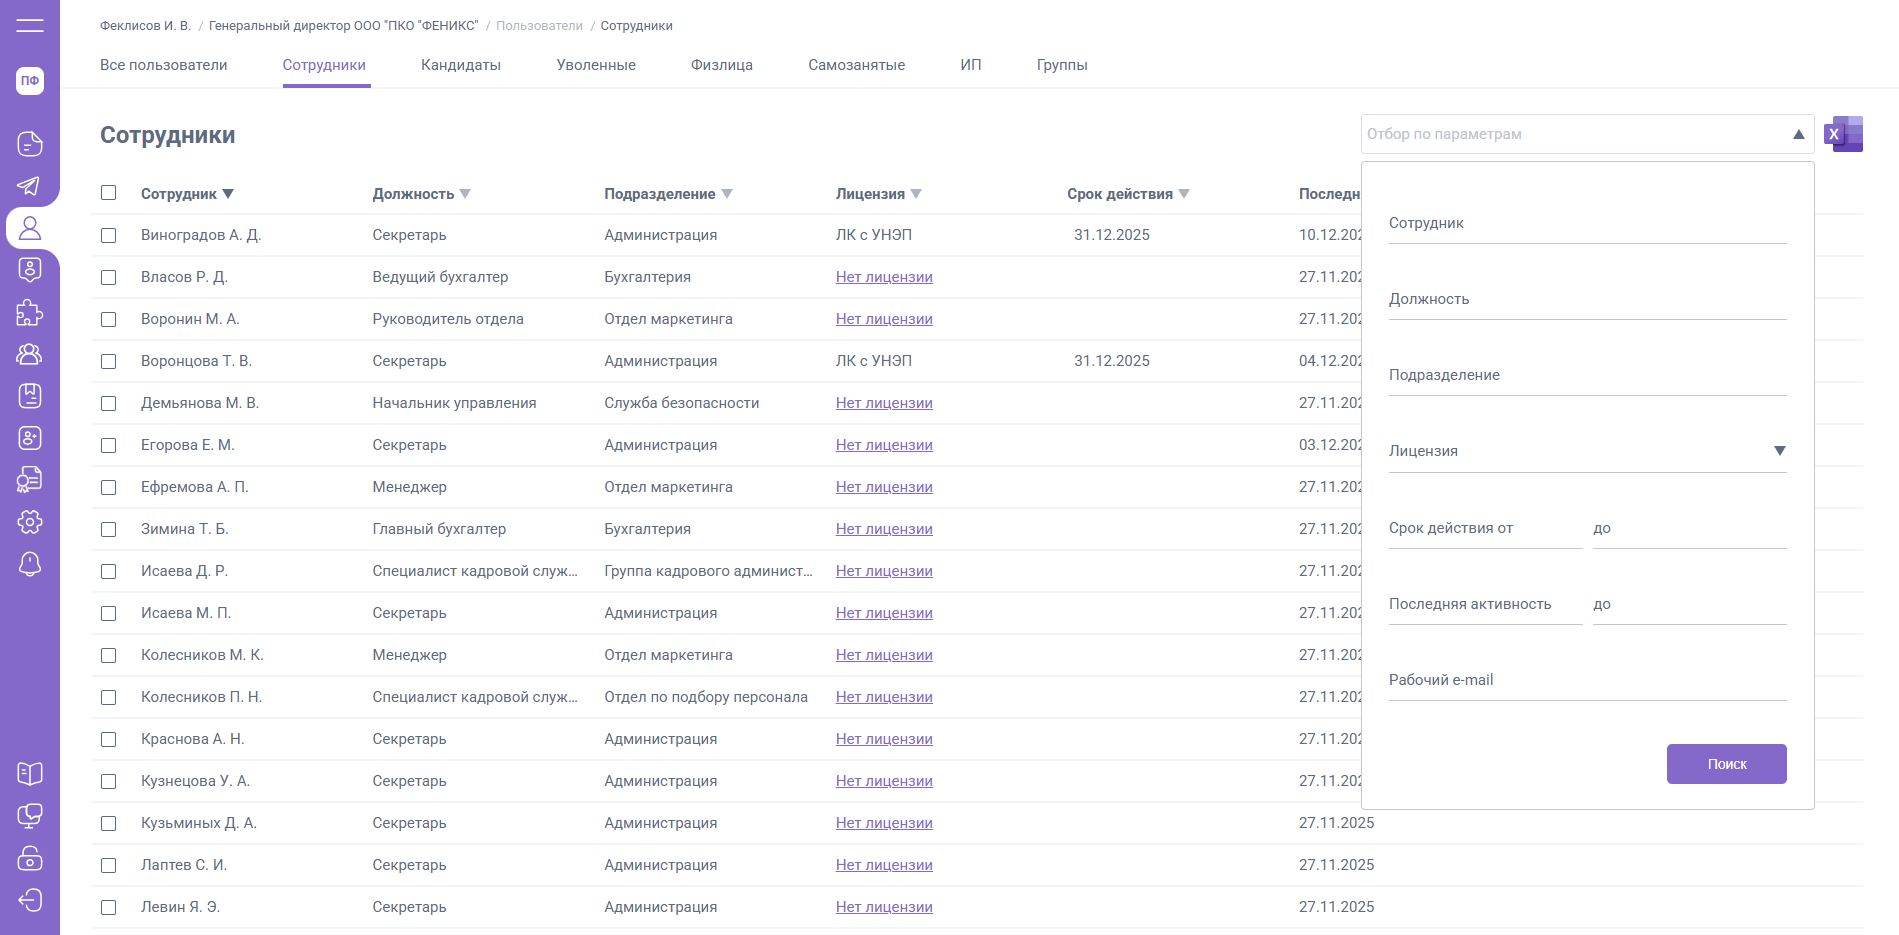Select the checkbox next to Зимина Т. Б.
The height and width of the screenshot is (935, 1899).
pos(109,529)
